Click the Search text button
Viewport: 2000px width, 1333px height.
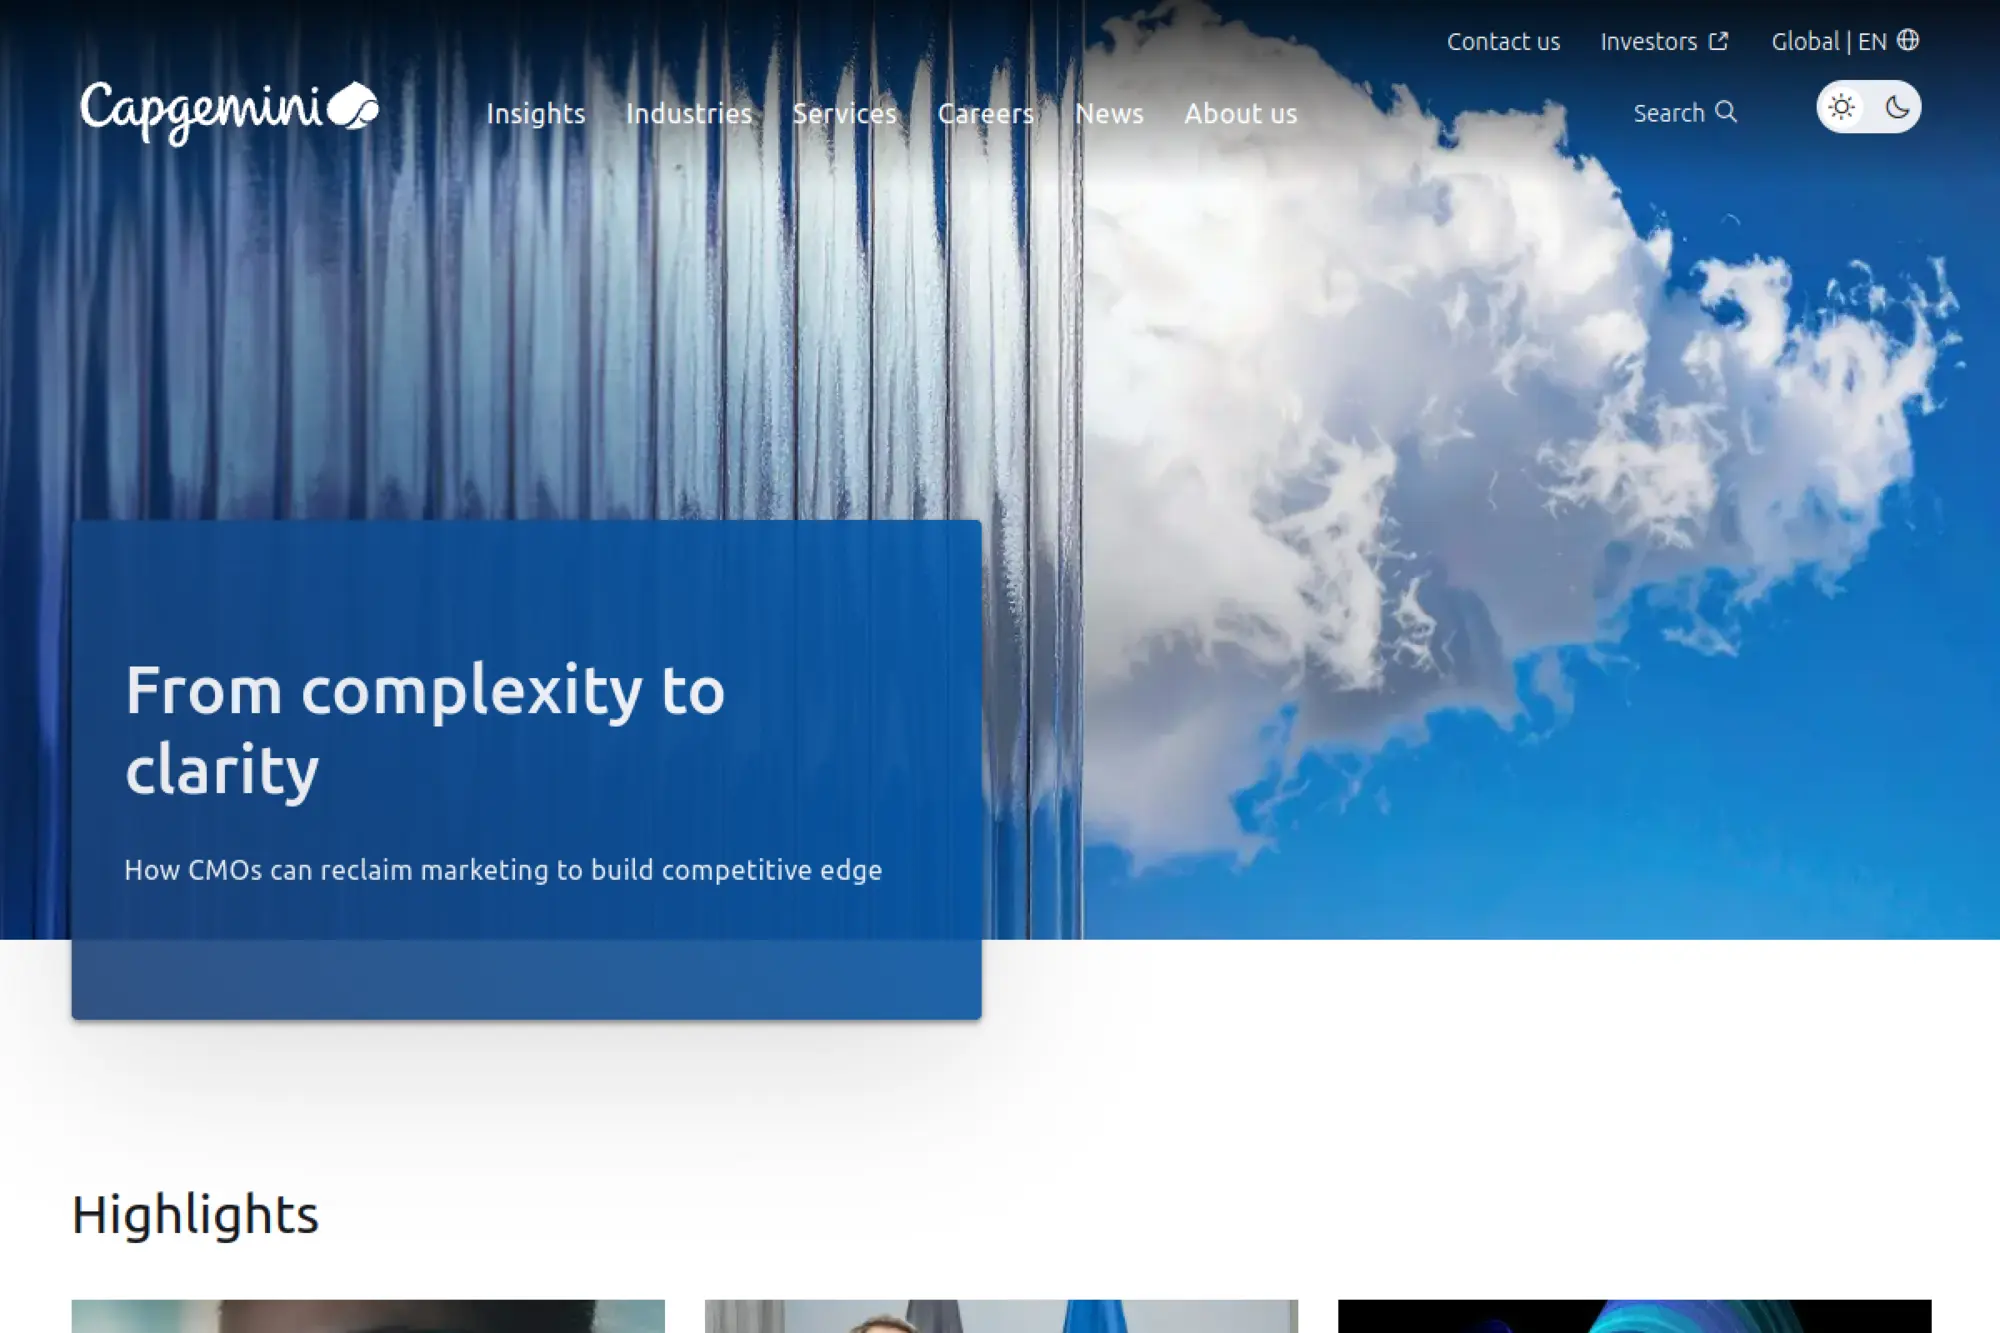(x=1669, y=113)
